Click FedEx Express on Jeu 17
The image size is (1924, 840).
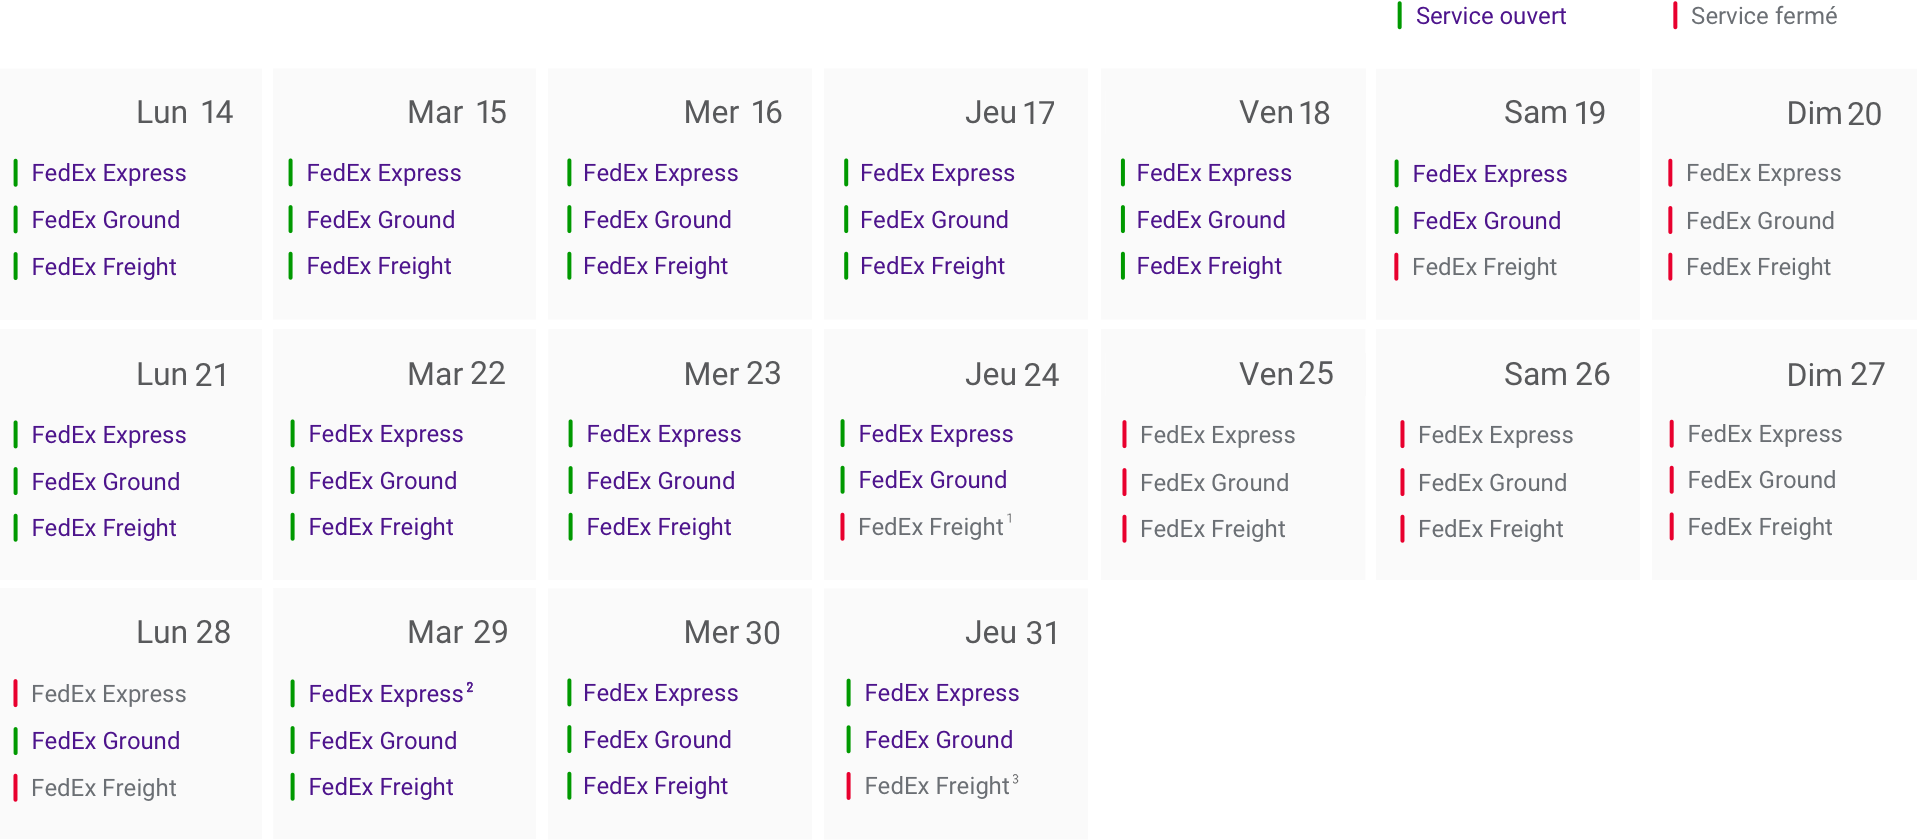point(938,173)
